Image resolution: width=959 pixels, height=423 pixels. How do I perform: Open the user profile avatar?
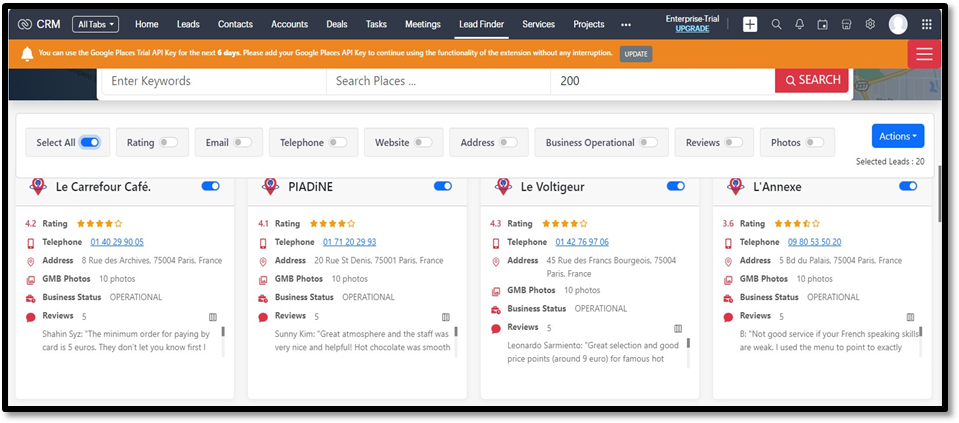click(898, 24)
